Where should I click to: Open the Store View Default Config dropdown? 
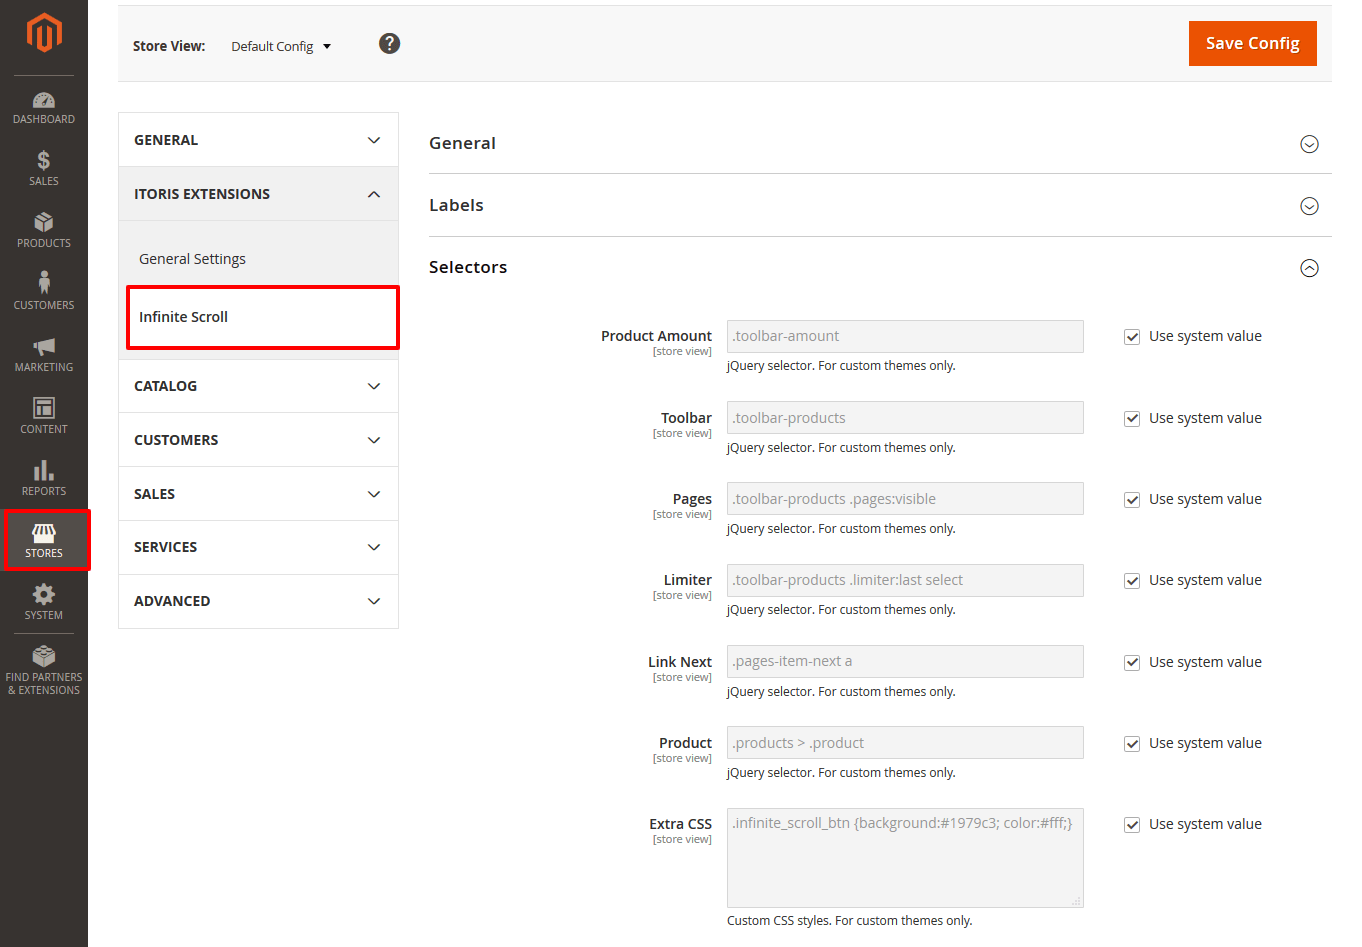click(x=281, y=46)
